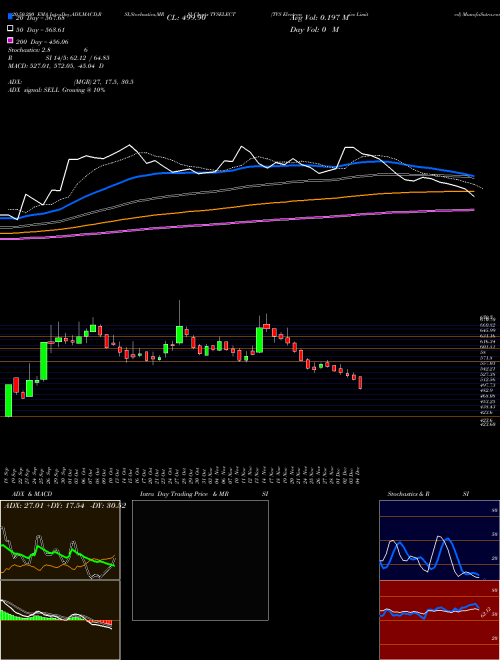Select the '200 Day - 456.06' legend text
This screenshot has height=660, width=500.
pos(43,42)
